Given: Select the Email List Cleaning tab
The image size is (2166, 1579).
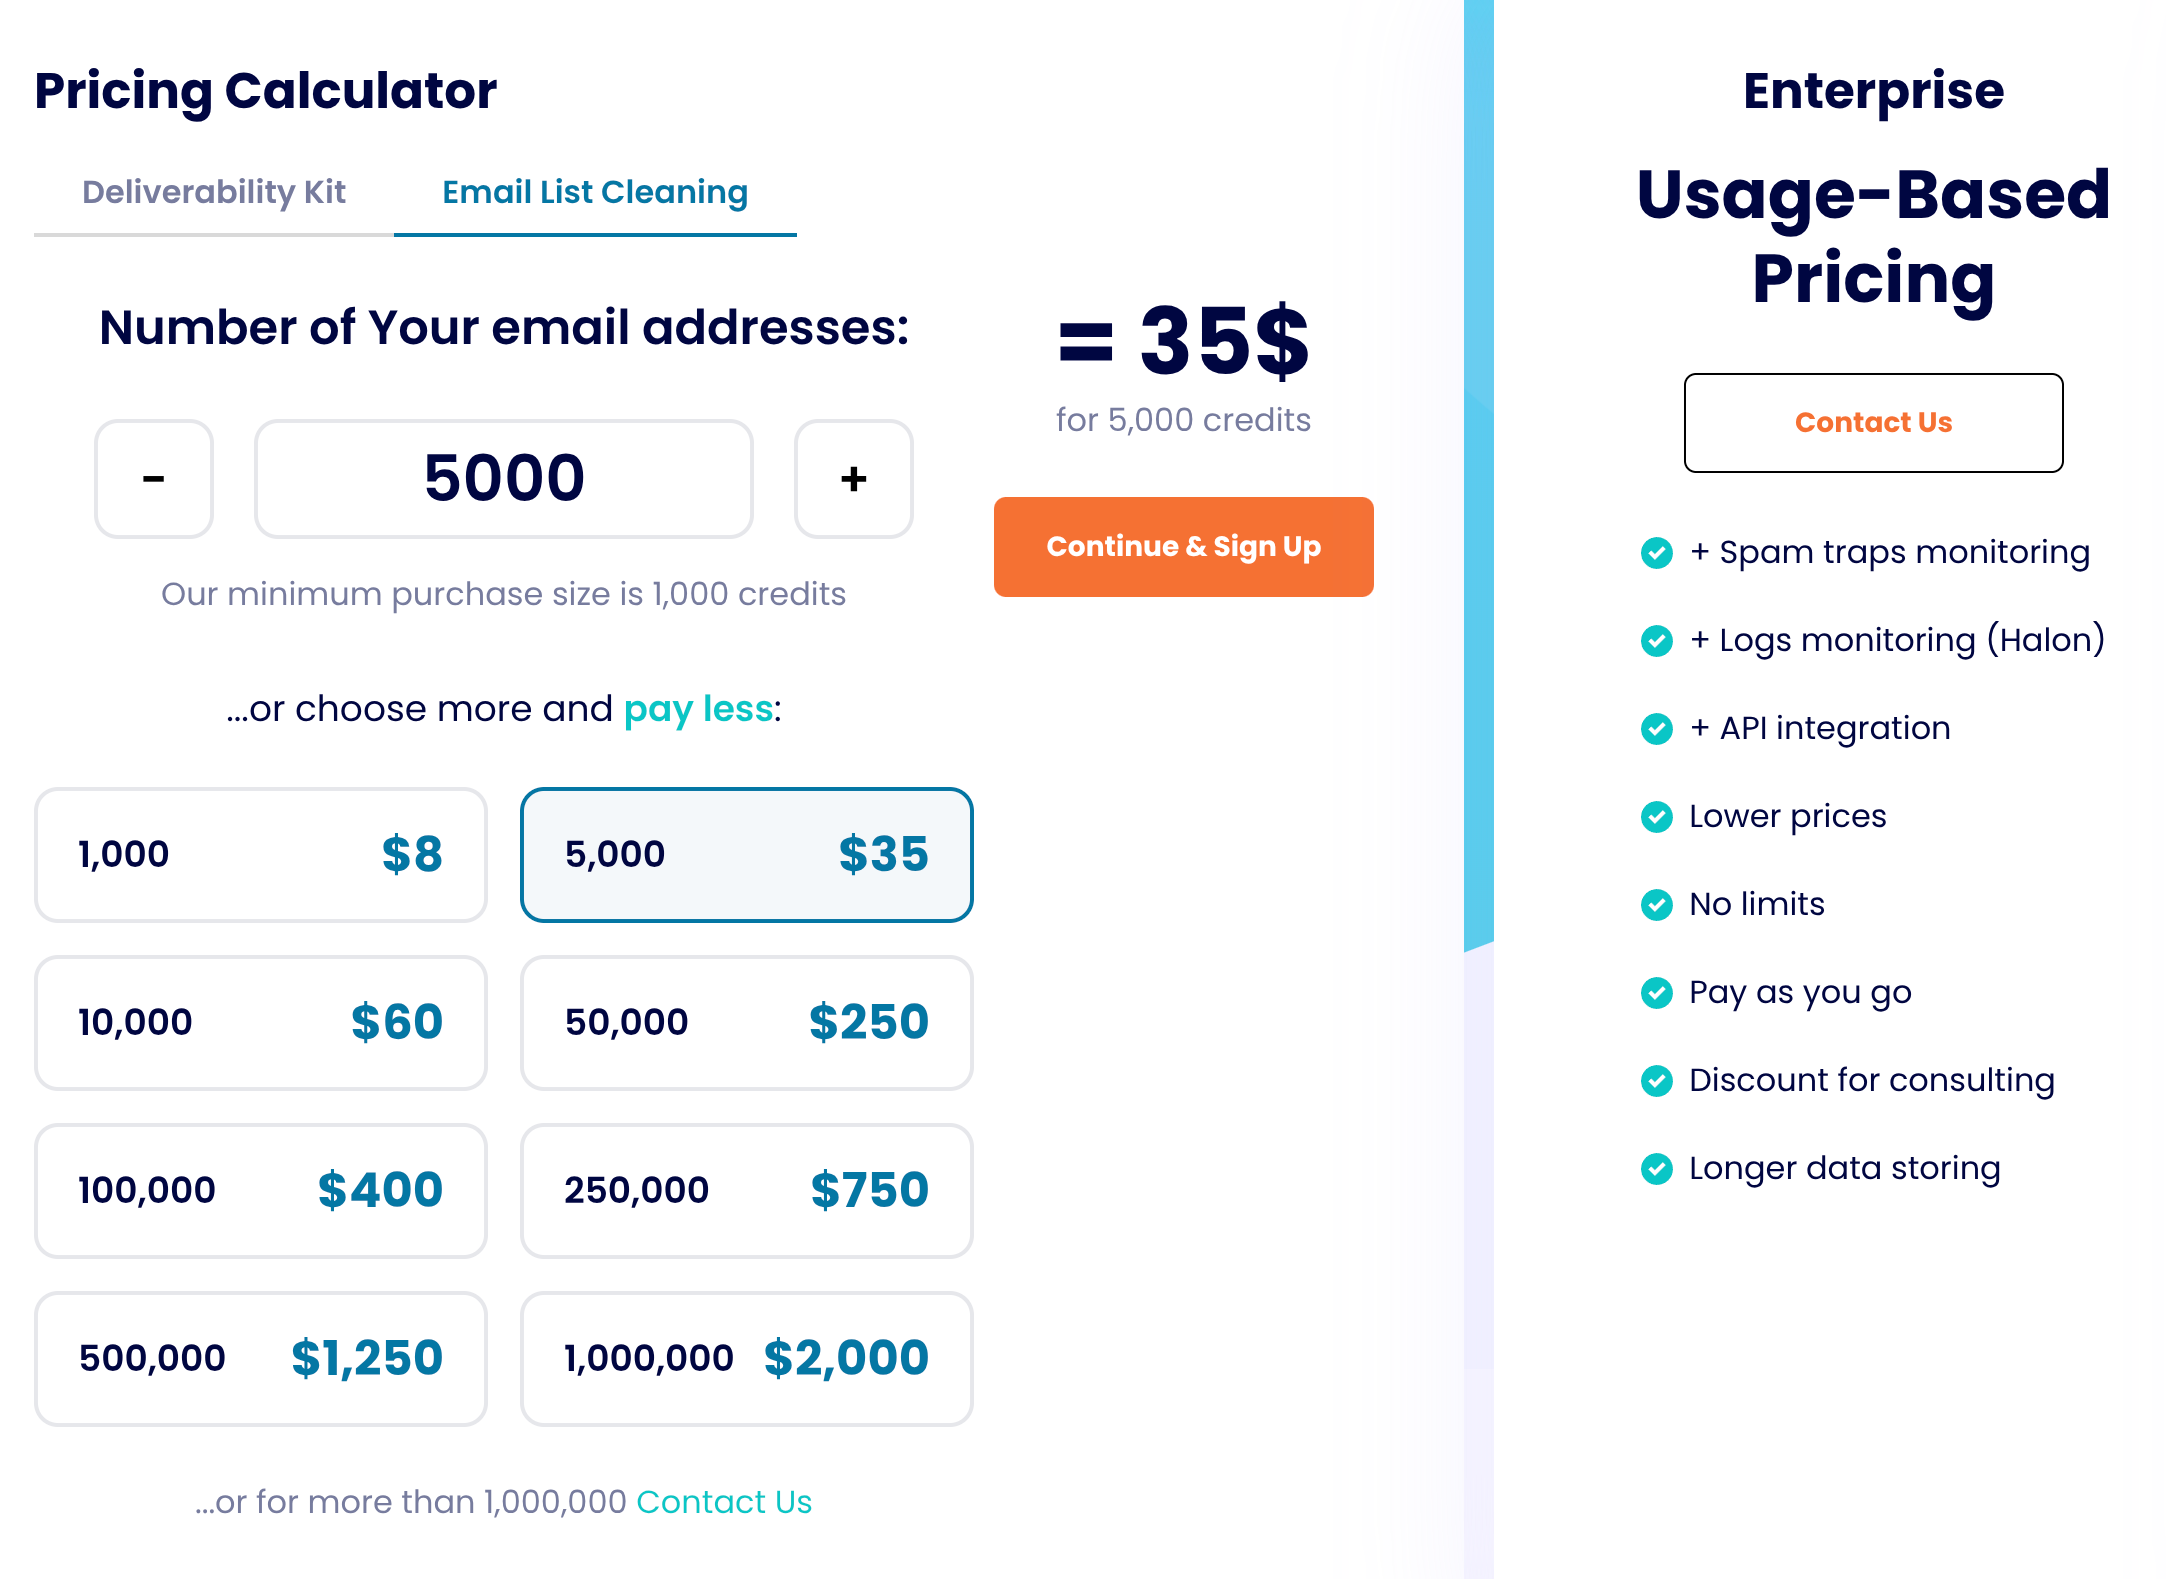Looking at the screenshot, I should point(595,192).
